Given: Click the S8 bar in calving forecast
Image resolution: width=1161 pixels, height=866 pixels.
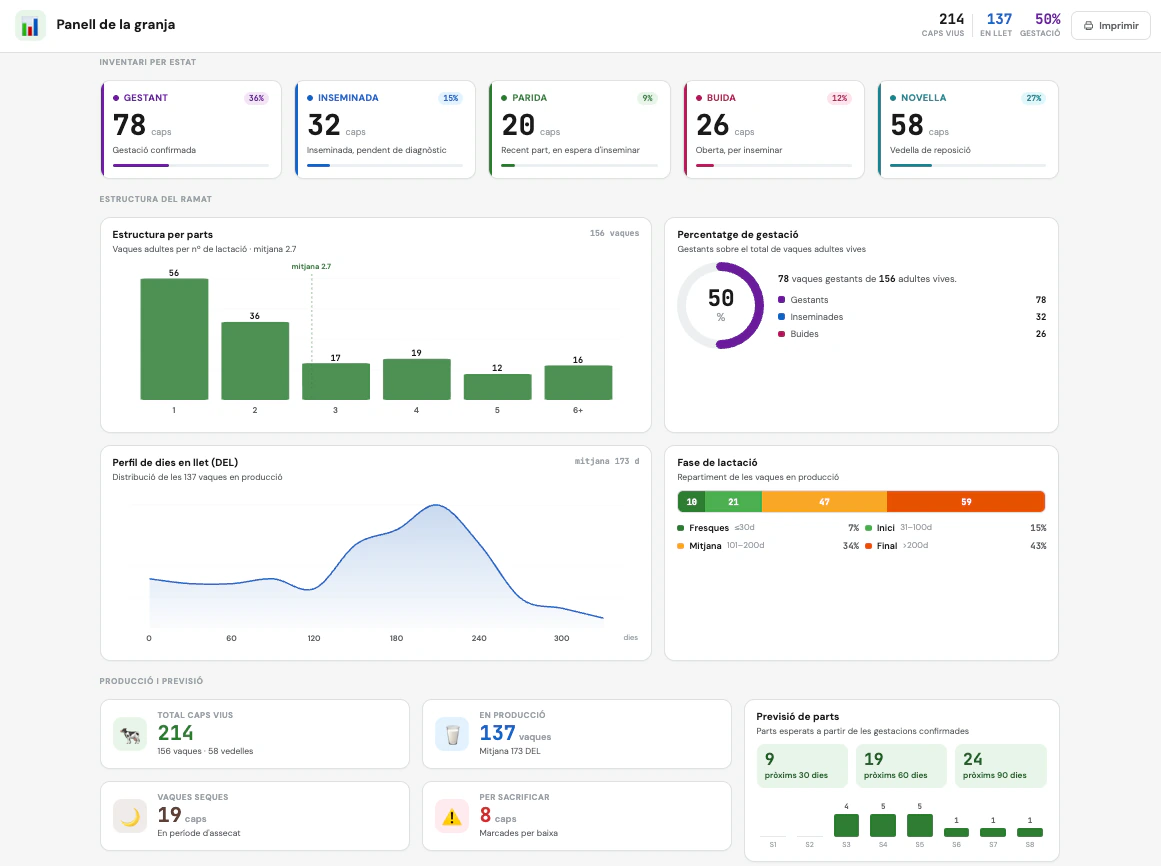Looking at the screenshot, I should 1030,833.
